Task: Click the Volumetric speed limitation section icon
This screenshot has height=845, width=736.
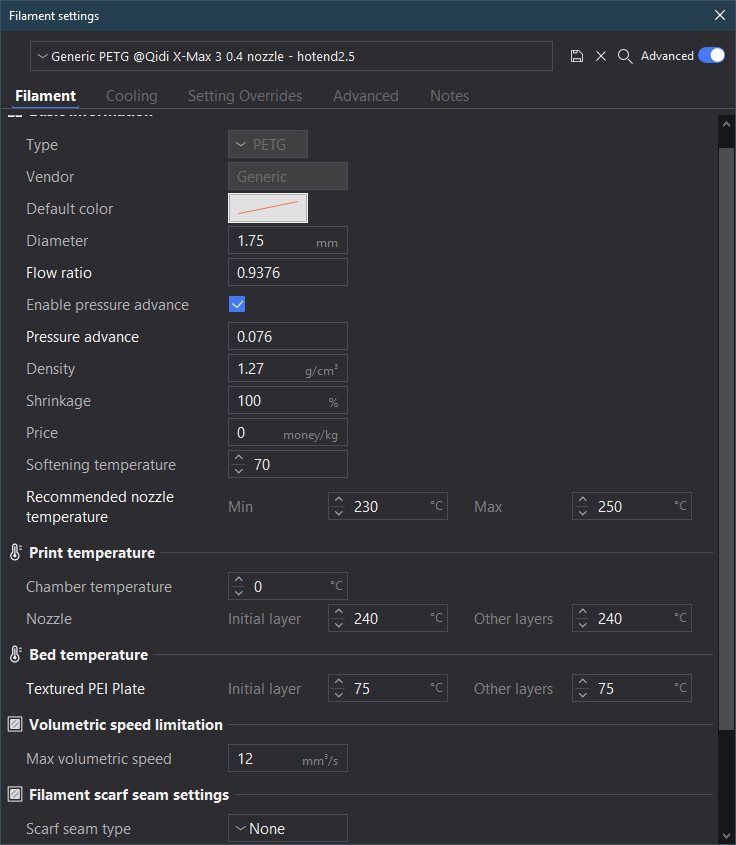Action: 16,725
